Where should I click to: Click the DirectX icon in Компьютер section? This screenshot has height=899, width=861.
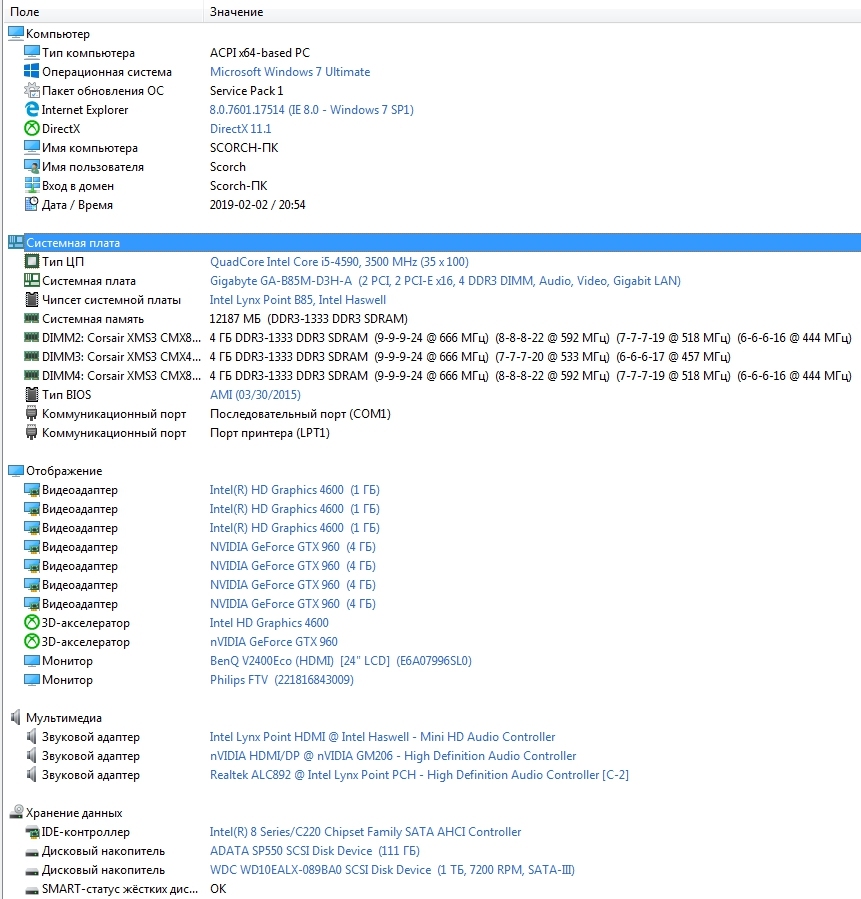(32, 128)
